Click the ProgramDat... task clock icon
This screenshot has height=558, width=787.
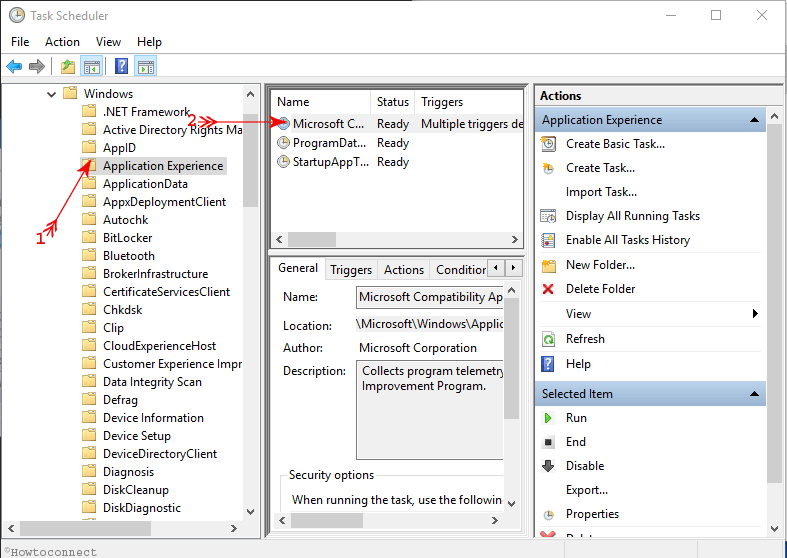(x=284, y=143)
